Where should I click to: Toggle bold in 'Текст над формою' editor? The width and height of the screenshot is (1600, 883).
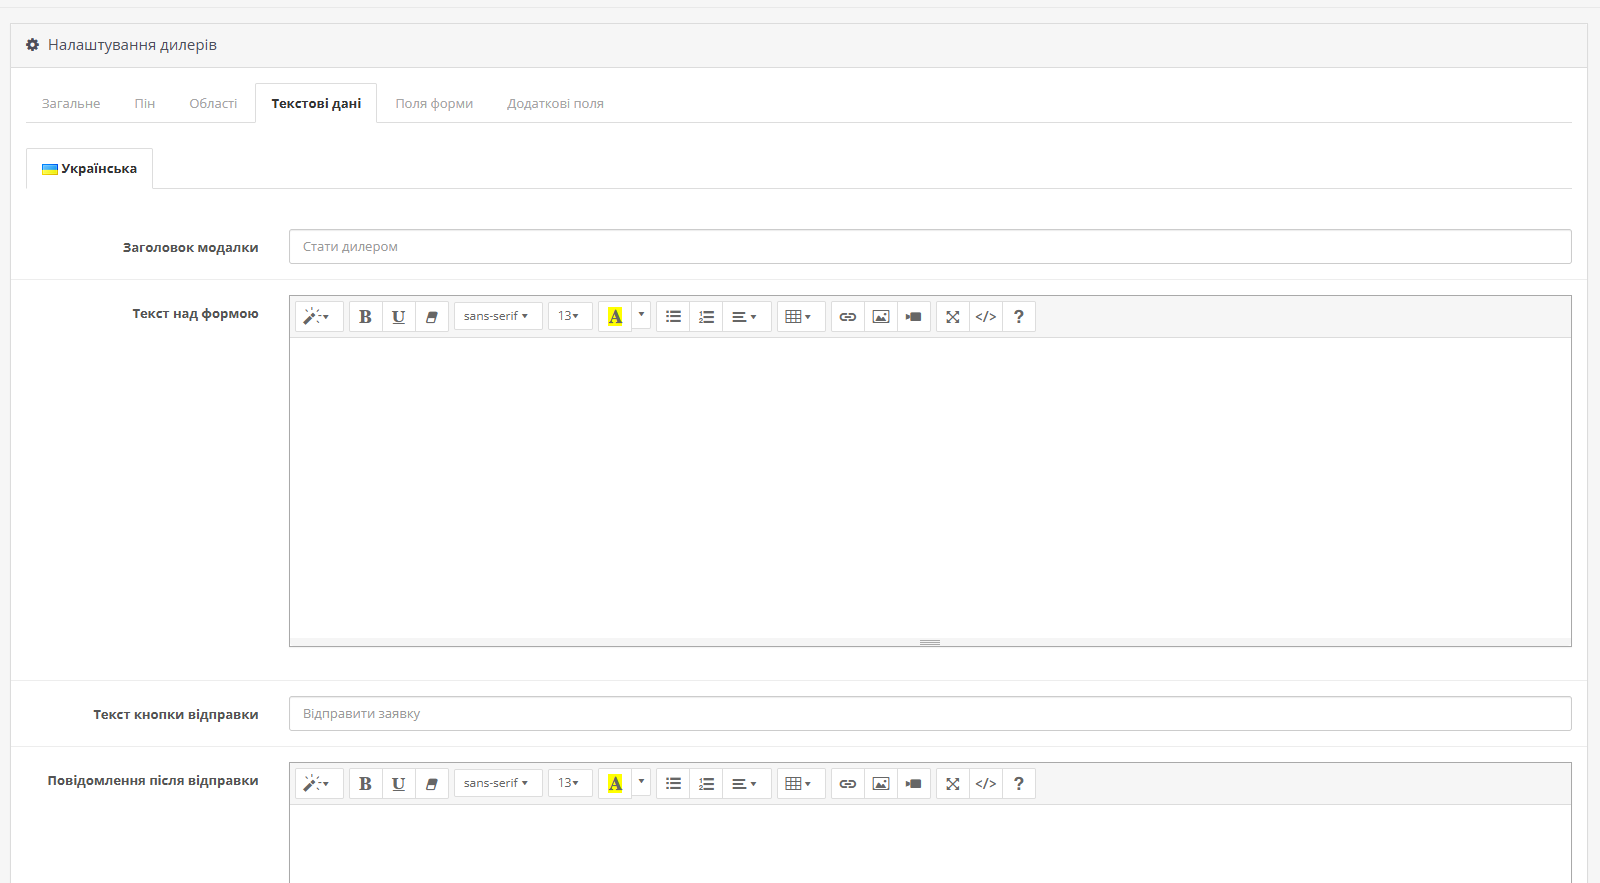tap(365, 317)
